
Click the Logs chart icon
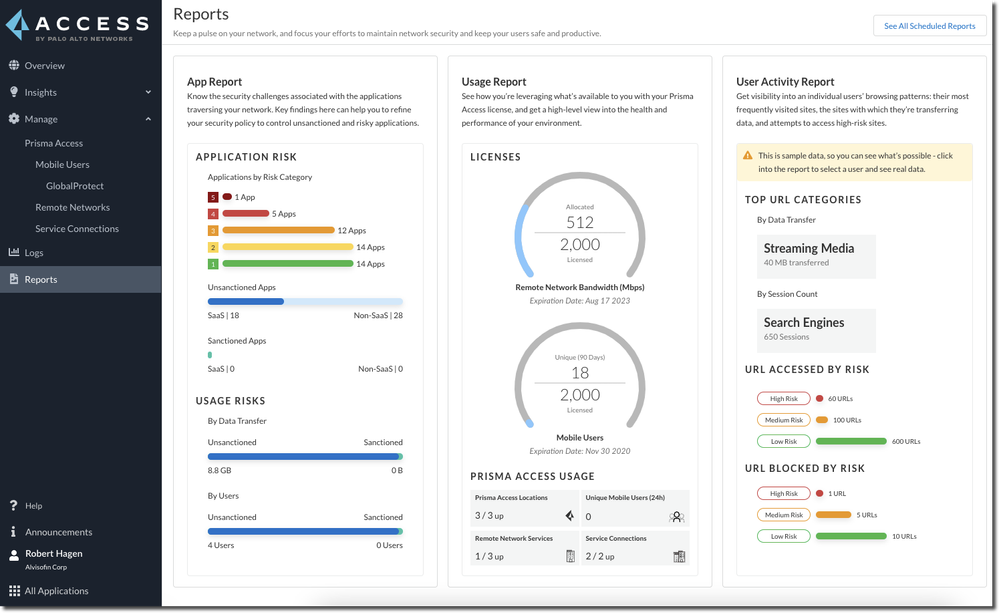point(14,253)
